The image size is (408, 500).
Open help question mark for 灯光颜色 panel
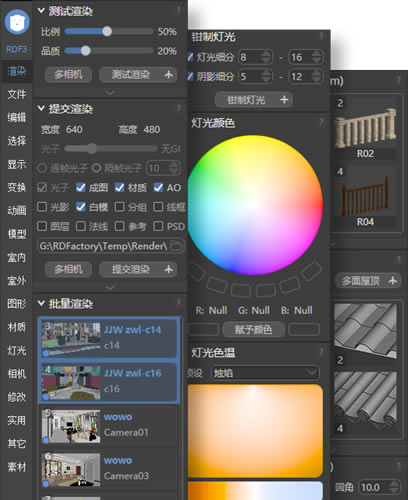pyautogui.click(x=321, y=122)
